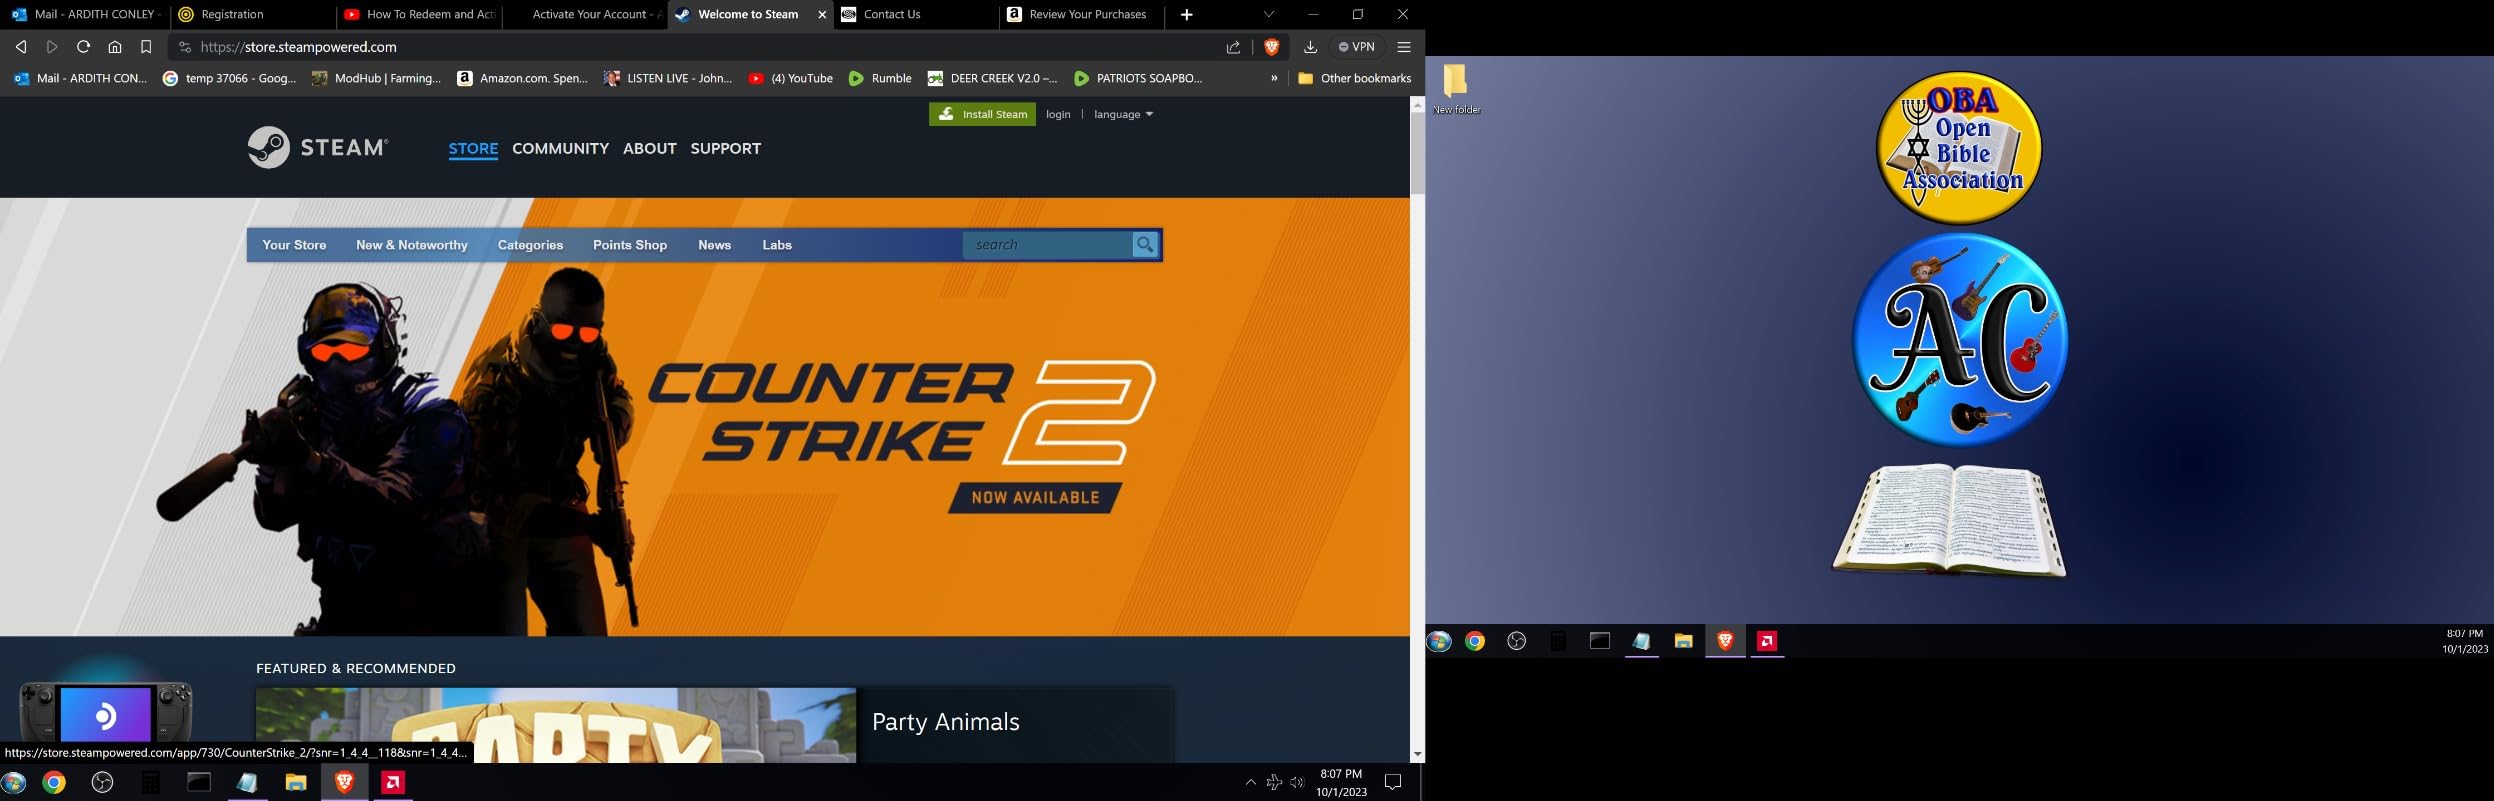Open the DEER CREEK V2.0 bookmark
The image size is (2494, 801).
pos(992,78)
